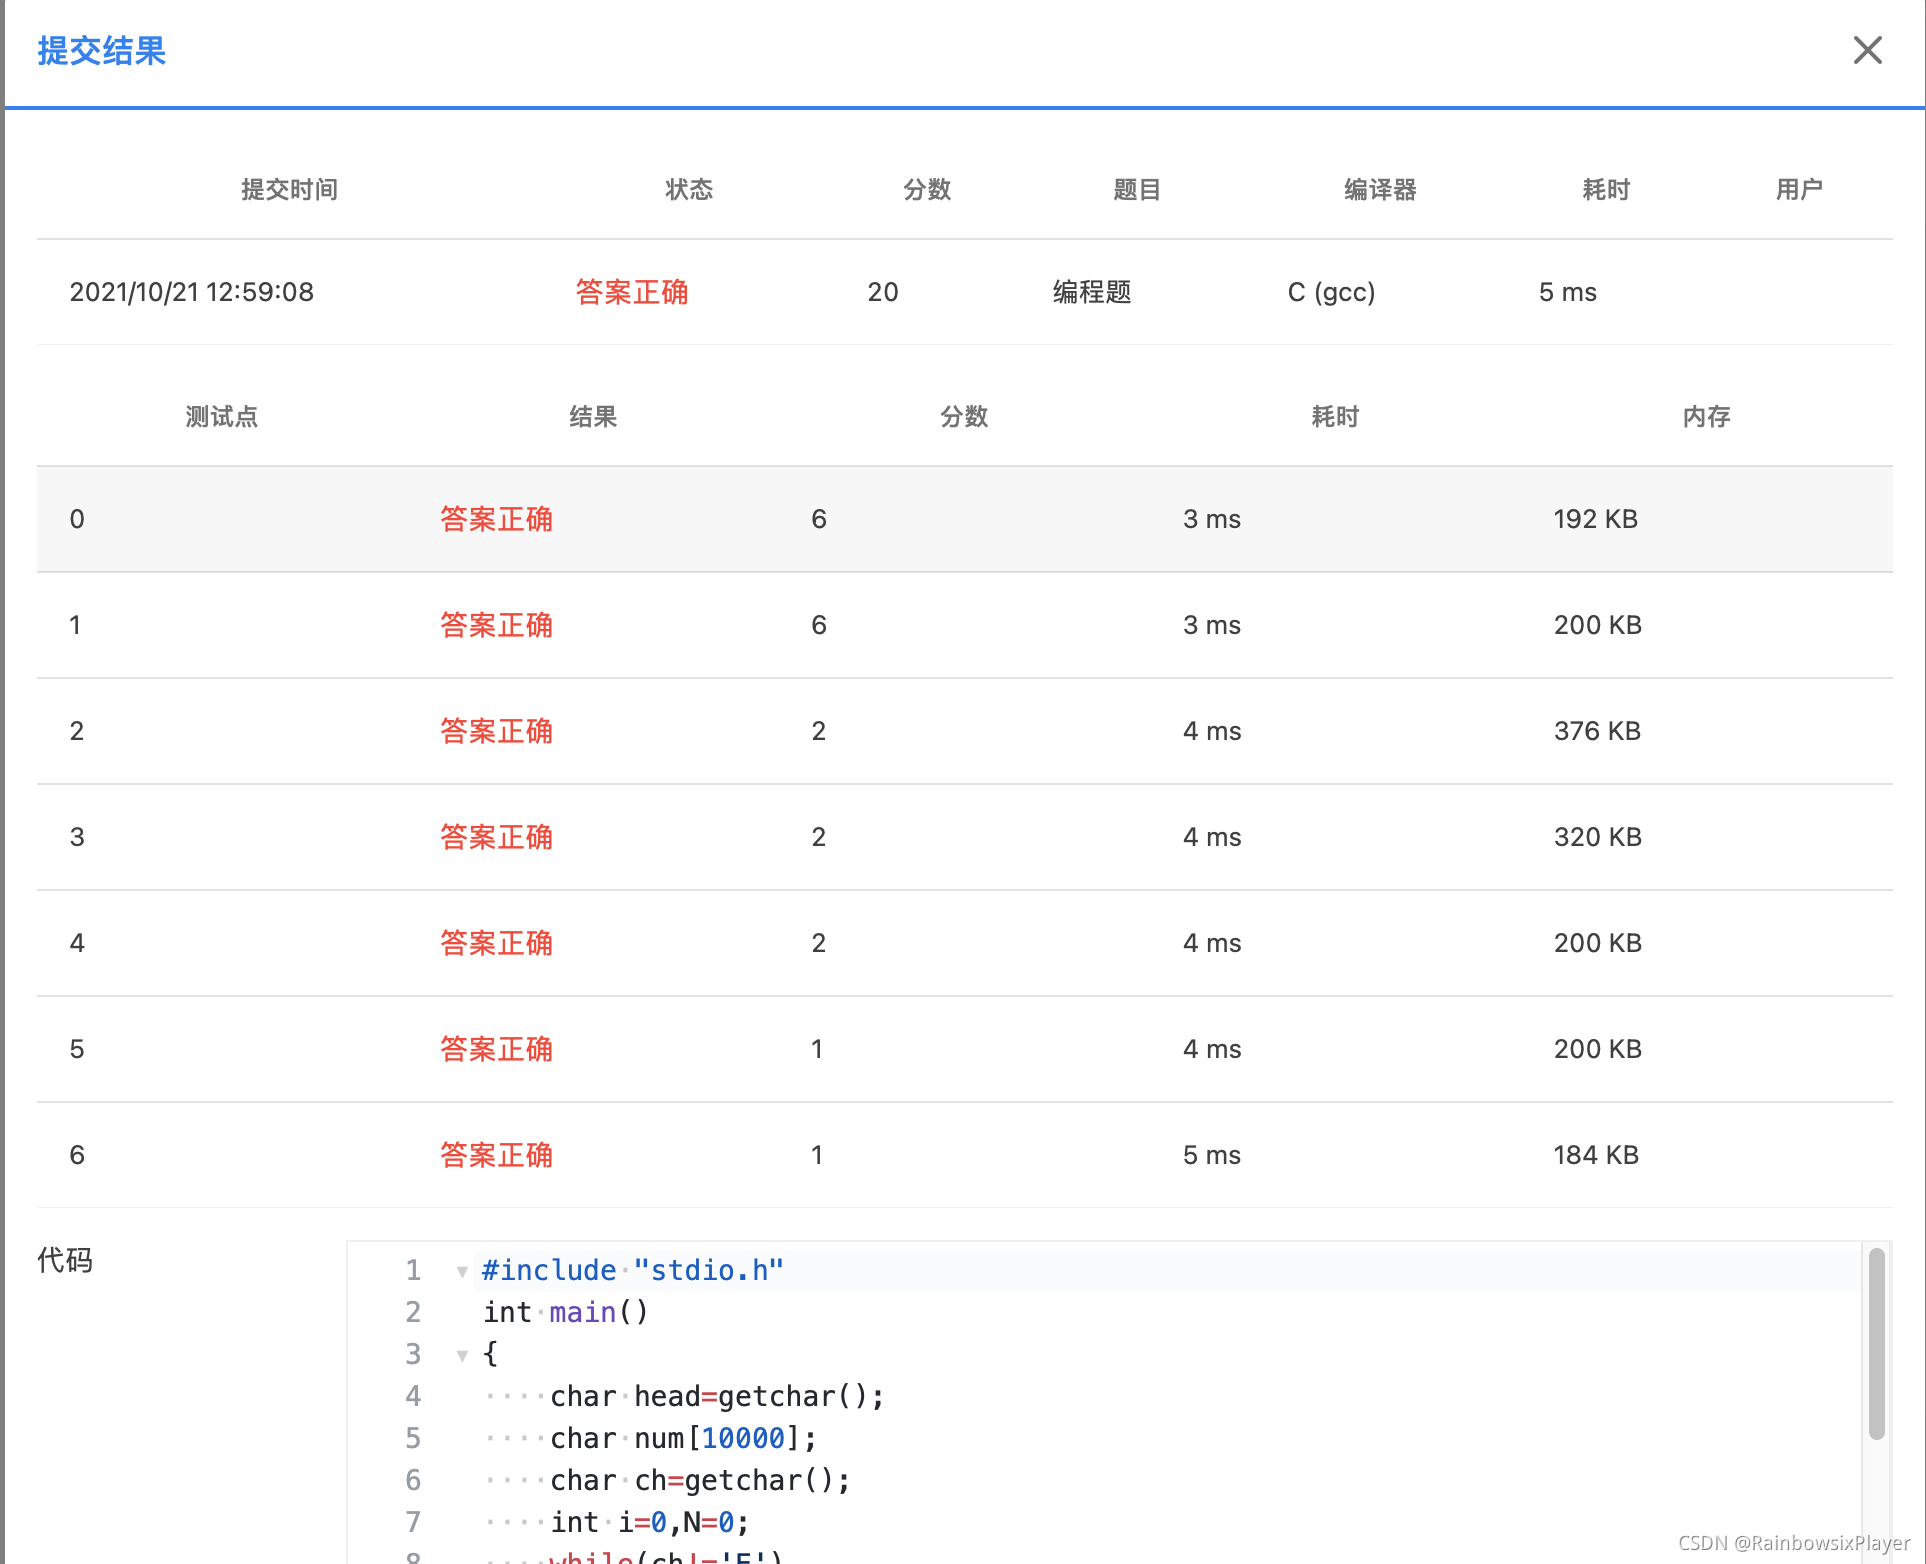
Task: Click the 内存 column header
Action: (x=1705, y=416)
